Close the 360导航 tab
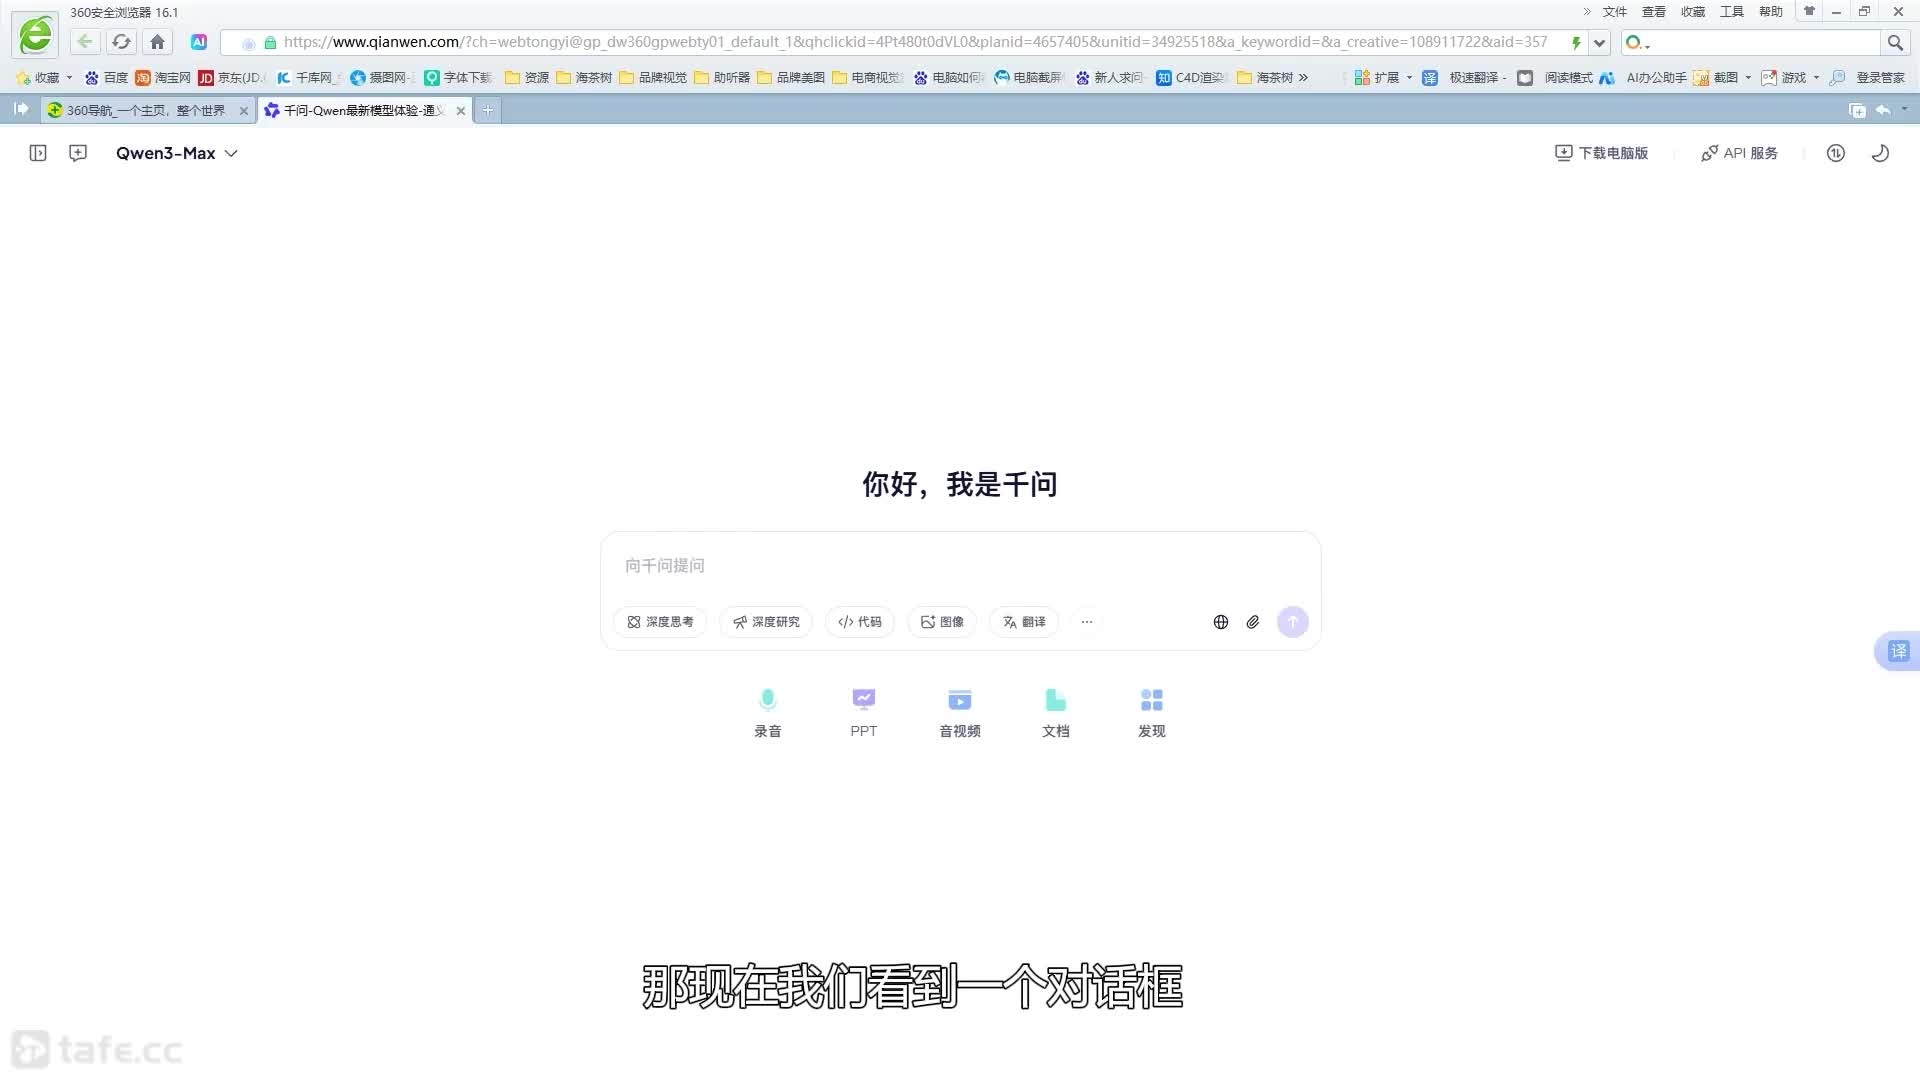This screenshot has width=1920, height=1080. point(243,111)
